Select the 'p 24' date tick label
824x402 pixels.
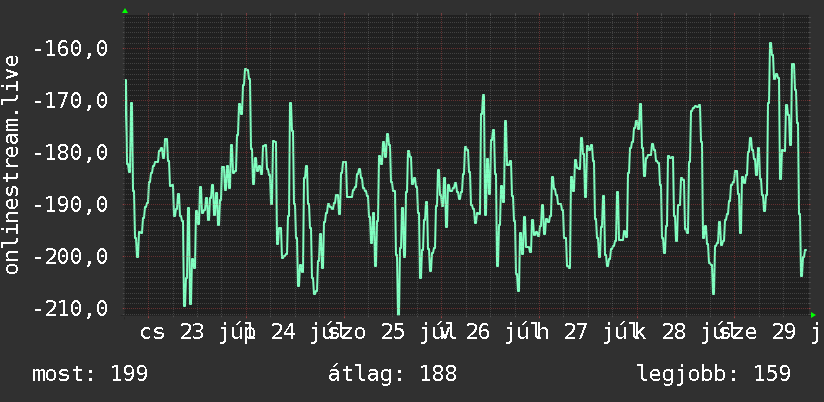coord(270,332)
